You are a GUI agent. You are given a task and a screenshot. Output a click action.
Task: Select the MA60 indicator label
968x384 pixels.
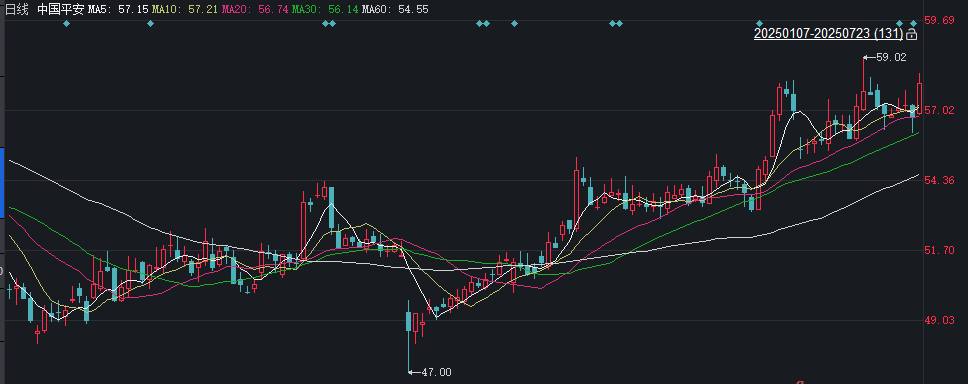(x=395, y=9)
